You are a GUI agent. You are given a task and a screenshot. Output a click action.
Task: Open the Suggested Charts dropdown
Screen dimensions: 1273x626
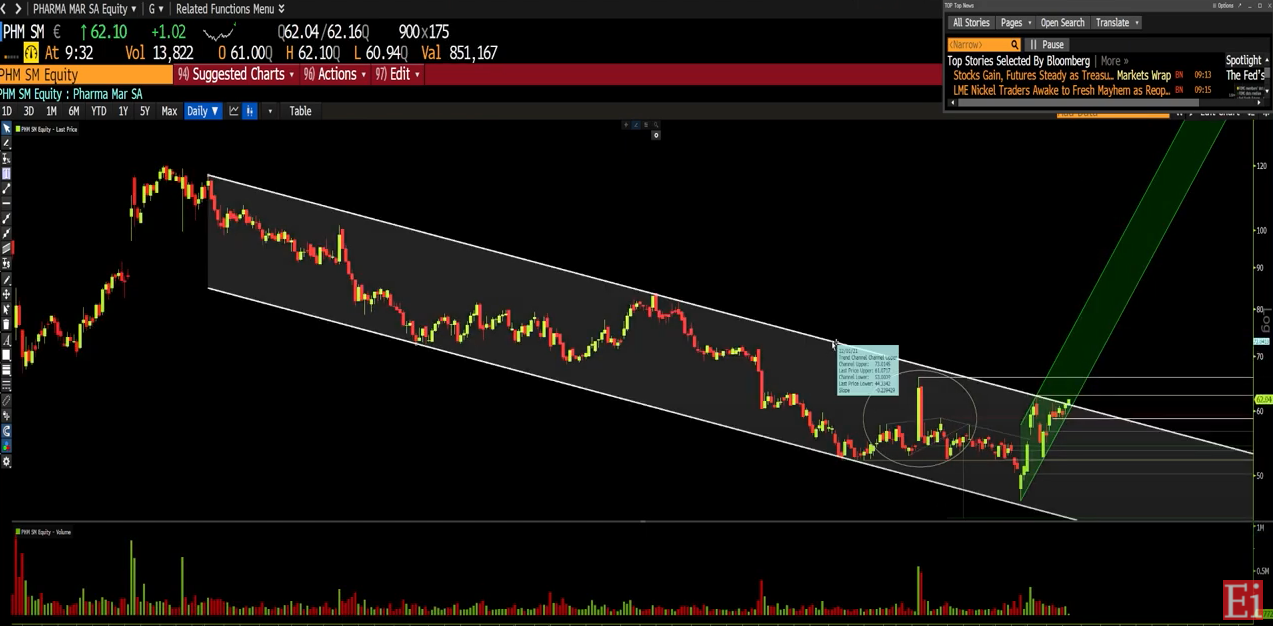pyautogui.click(x=236, y=75)
